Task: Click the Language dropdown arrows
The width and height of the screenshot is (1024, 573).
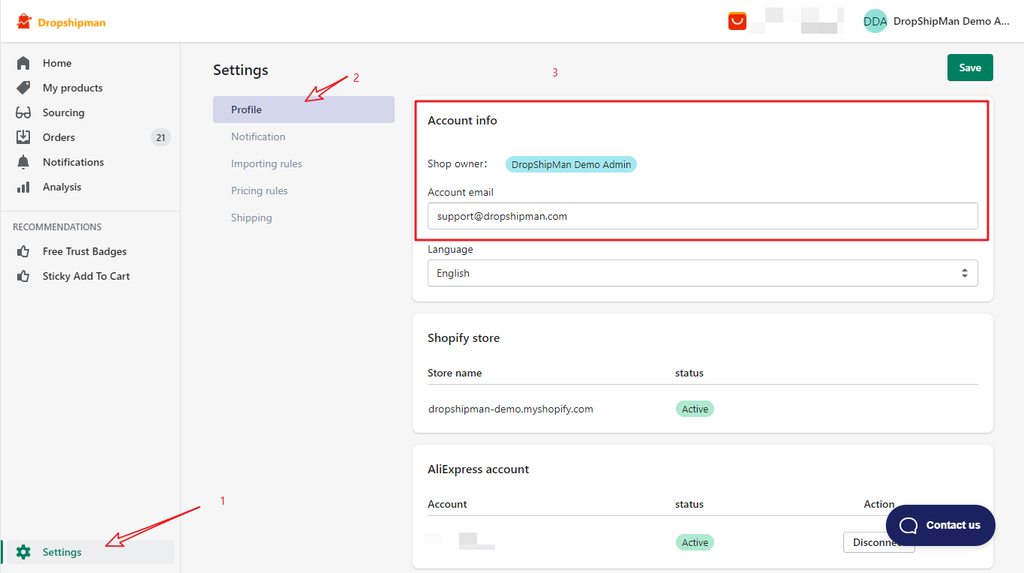Action: 964,273
